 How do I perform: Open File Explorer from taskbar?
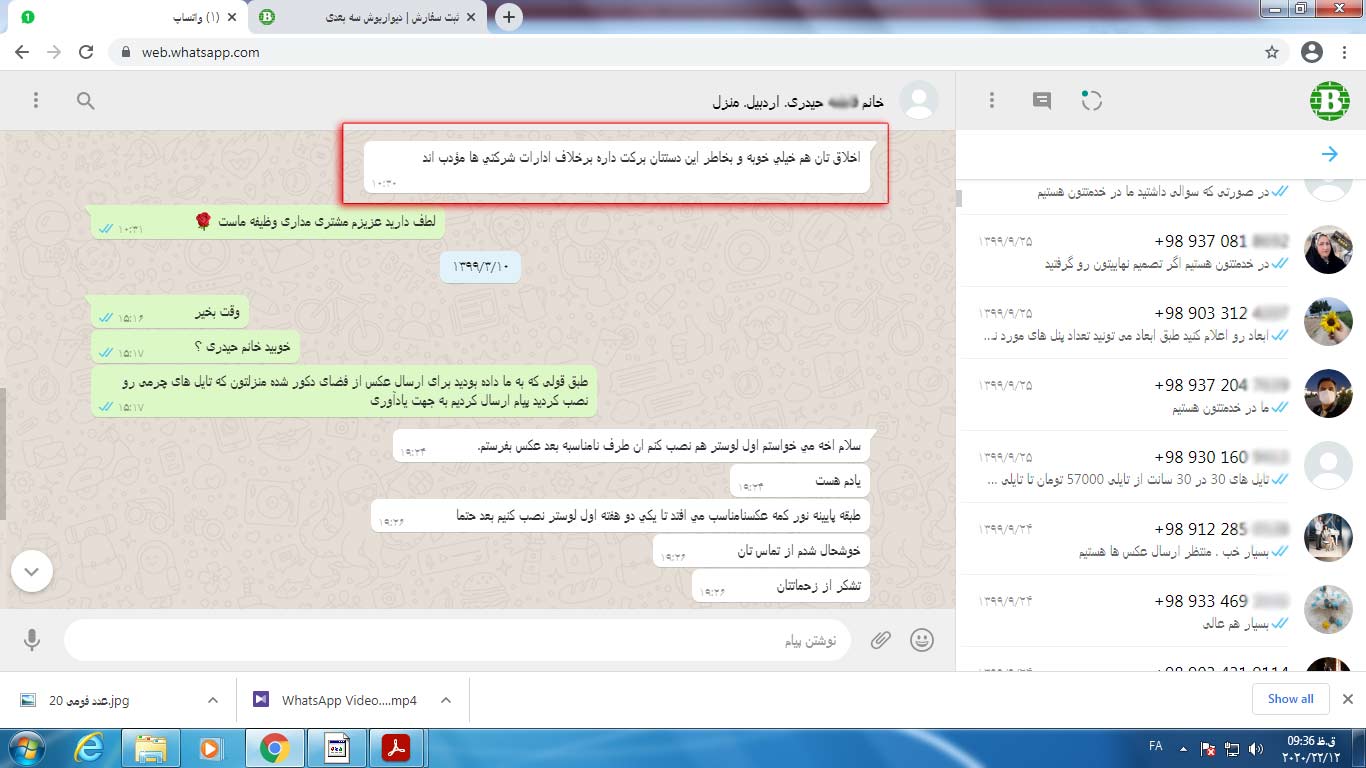pyautogui.click(x=151, y=748)
